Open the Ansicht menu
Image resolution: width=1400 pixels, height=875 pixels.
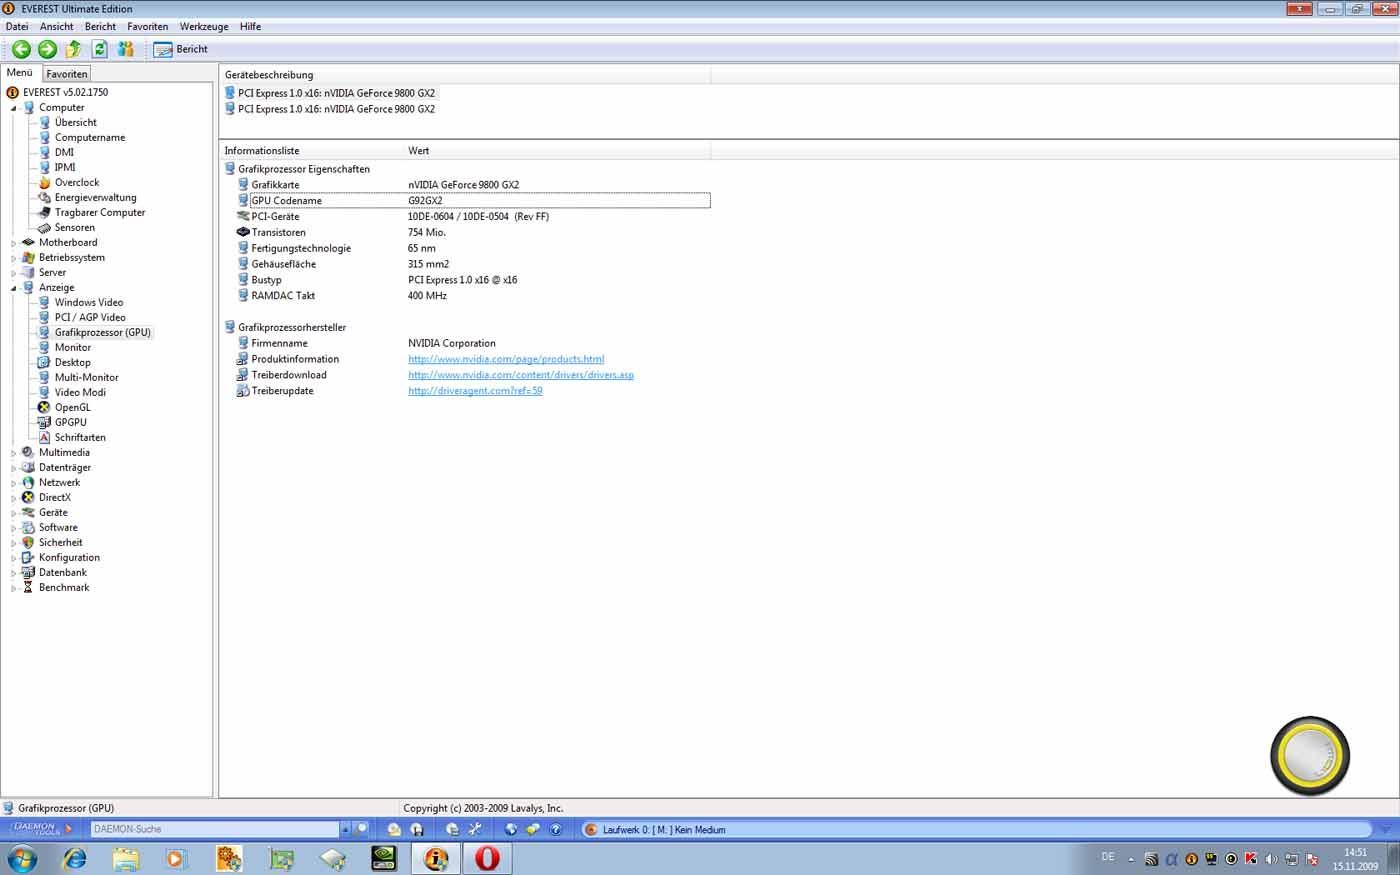(56, 27)
